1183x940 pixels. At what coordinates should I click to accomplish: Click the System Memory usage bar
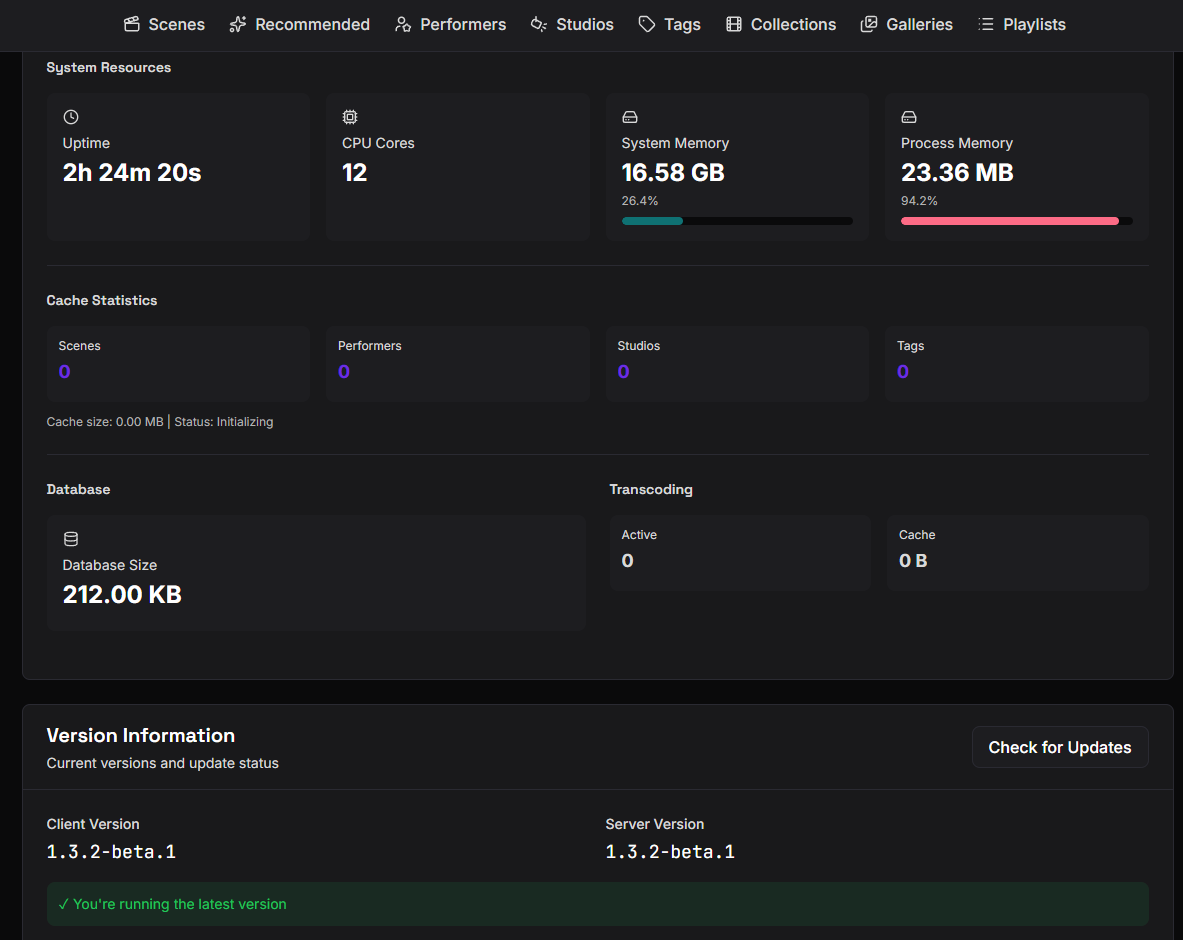pyautogui.click(x=737, y=221)
